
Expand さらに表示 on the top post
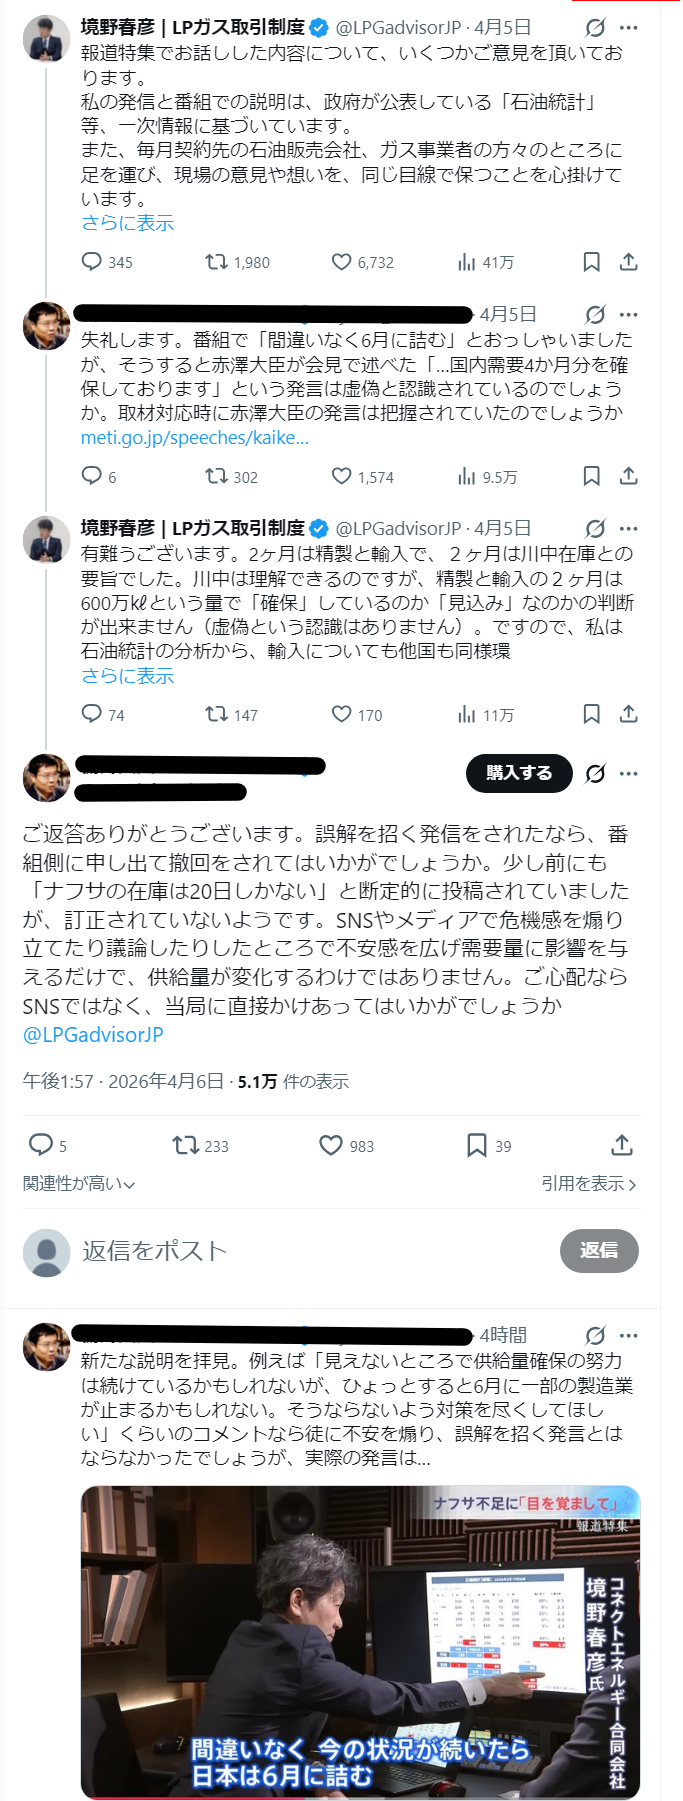pos(128,223)
